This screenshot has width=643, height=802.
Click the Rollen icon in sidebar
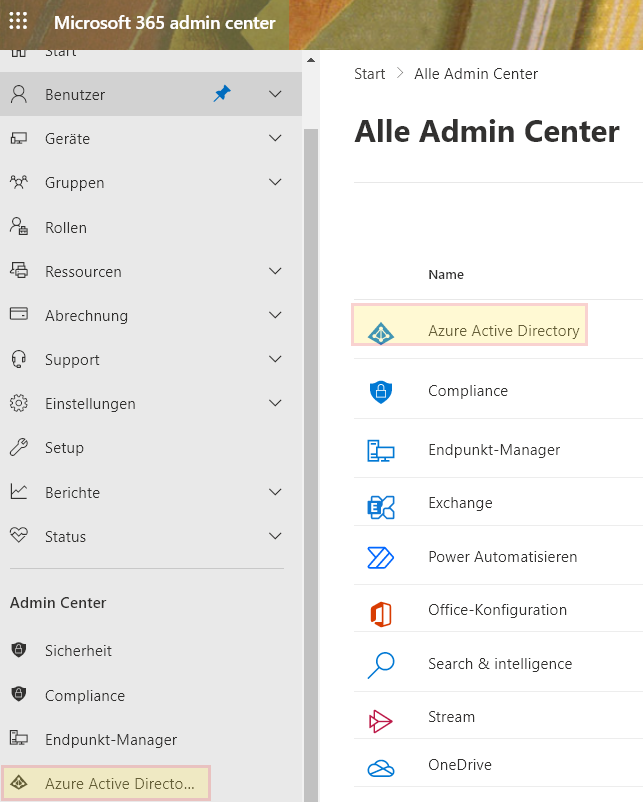(19, 227)
